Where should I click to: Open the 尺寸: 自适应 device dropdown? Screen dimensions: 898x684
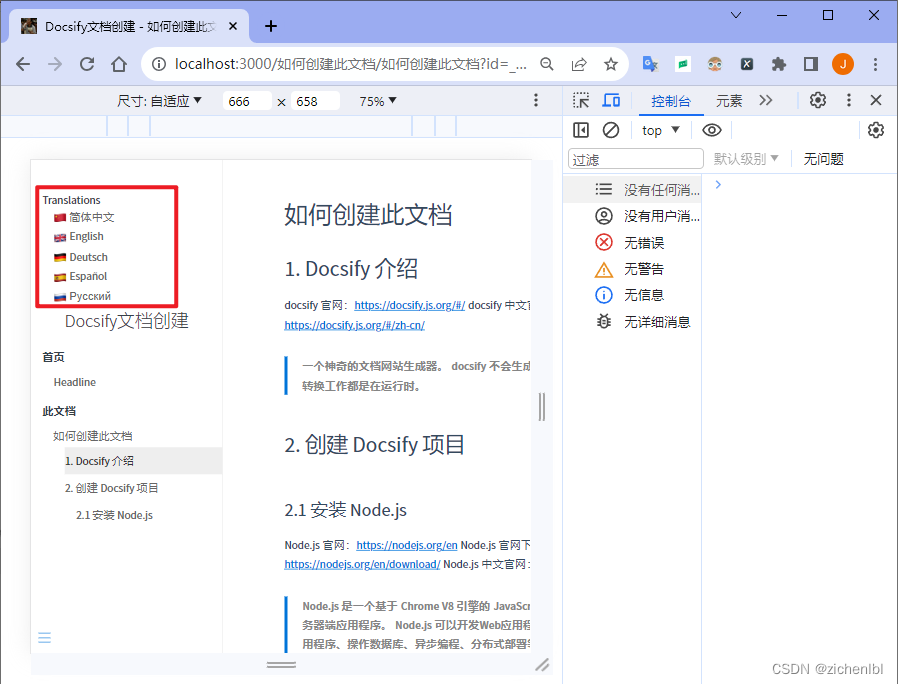coord(159,101)
